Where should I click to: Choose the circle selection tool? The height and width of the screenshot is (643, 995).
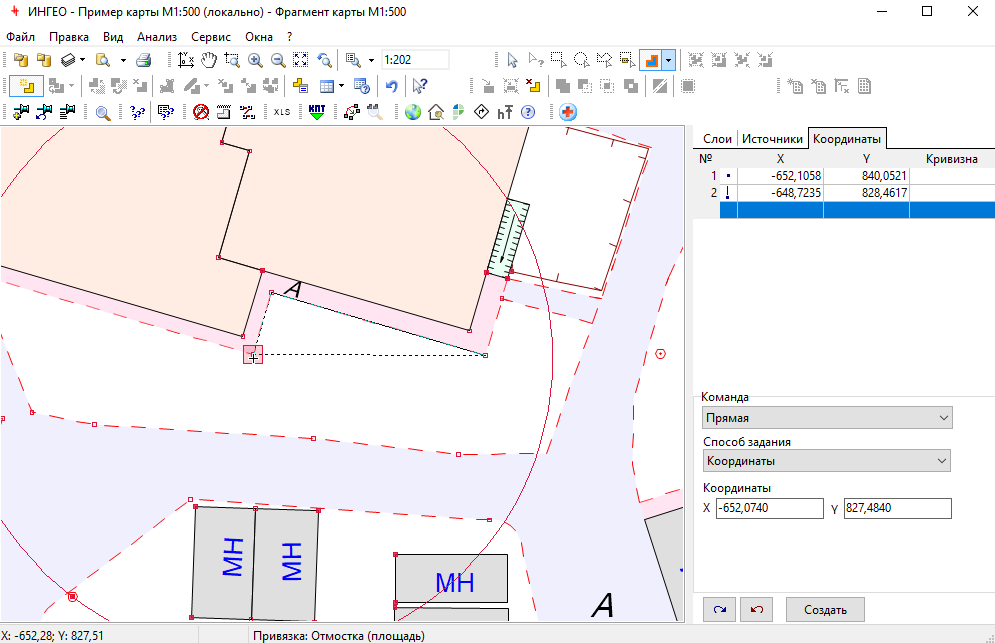(581, 60)
